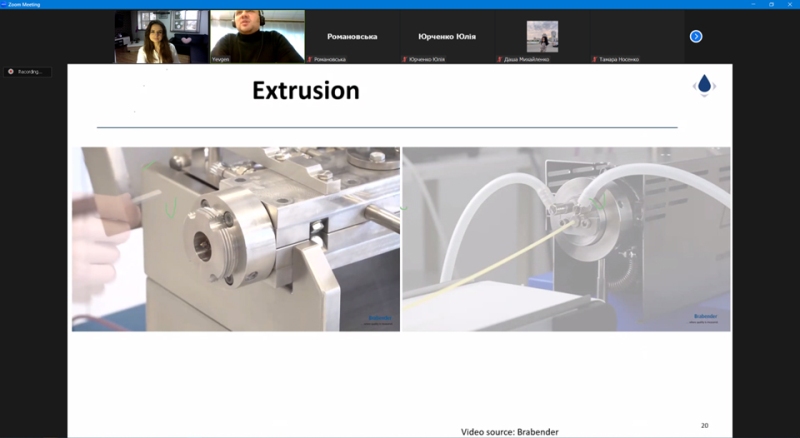Select the video thumbnail of woman in white
800x438 pixels.
point(162,36)
